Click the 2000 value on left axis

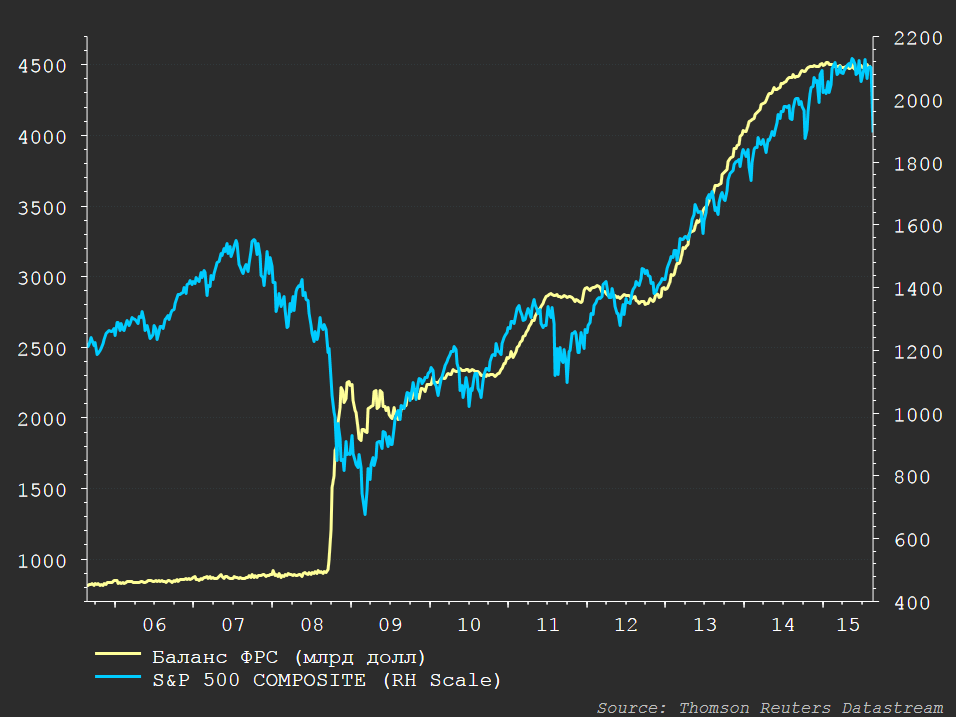click(x=42, y=419)
